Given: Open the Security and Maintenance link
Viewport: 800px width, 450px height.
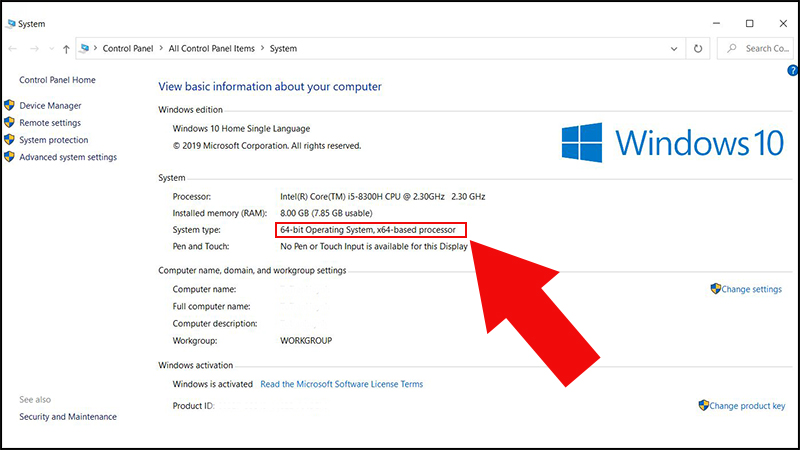Looking at the screenshot, I should (68, 417).
